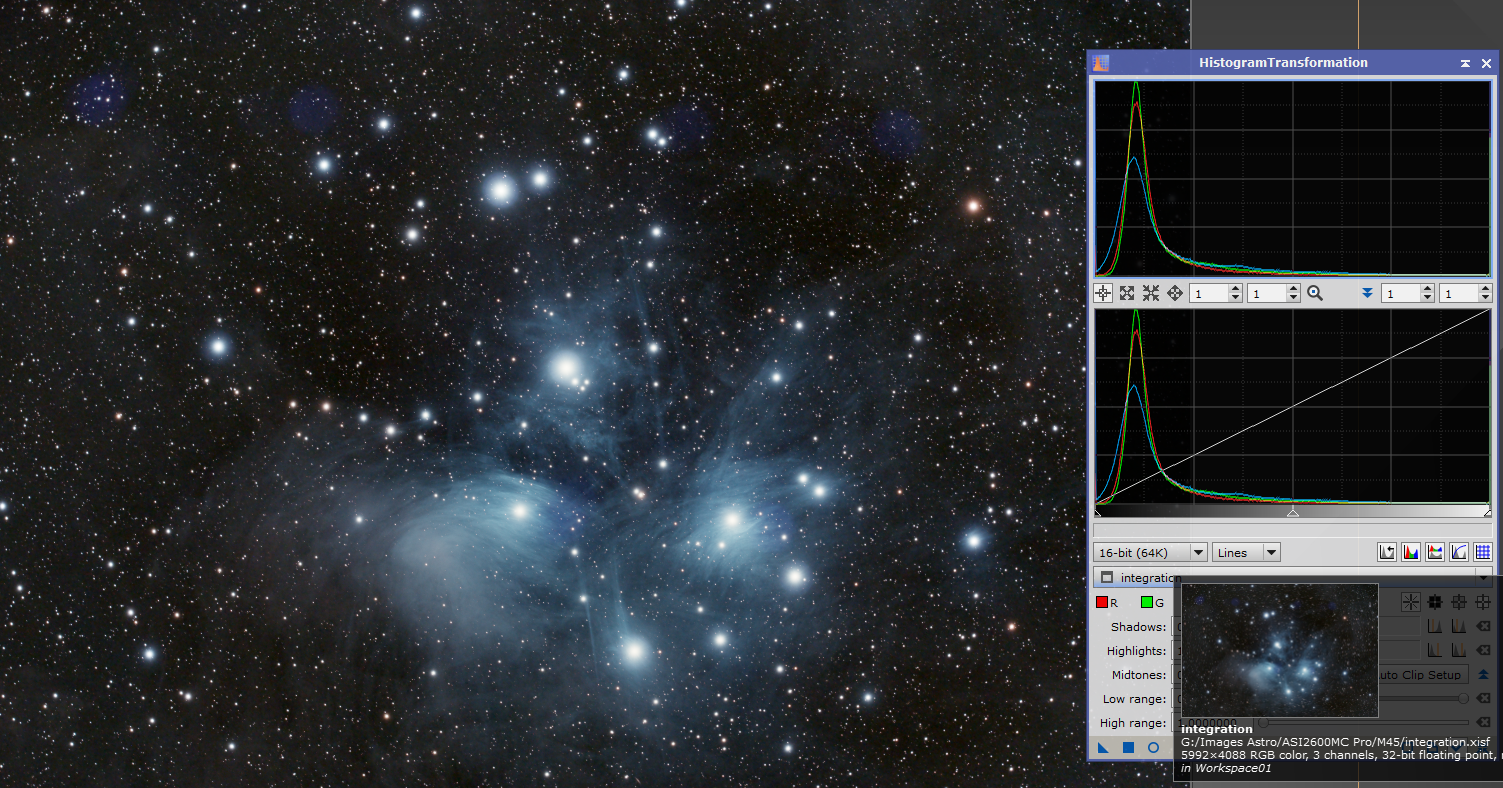Click the 'Shadows:' label
Viewport: 1503px width, 788px height.
click(x=1138, y=627)
